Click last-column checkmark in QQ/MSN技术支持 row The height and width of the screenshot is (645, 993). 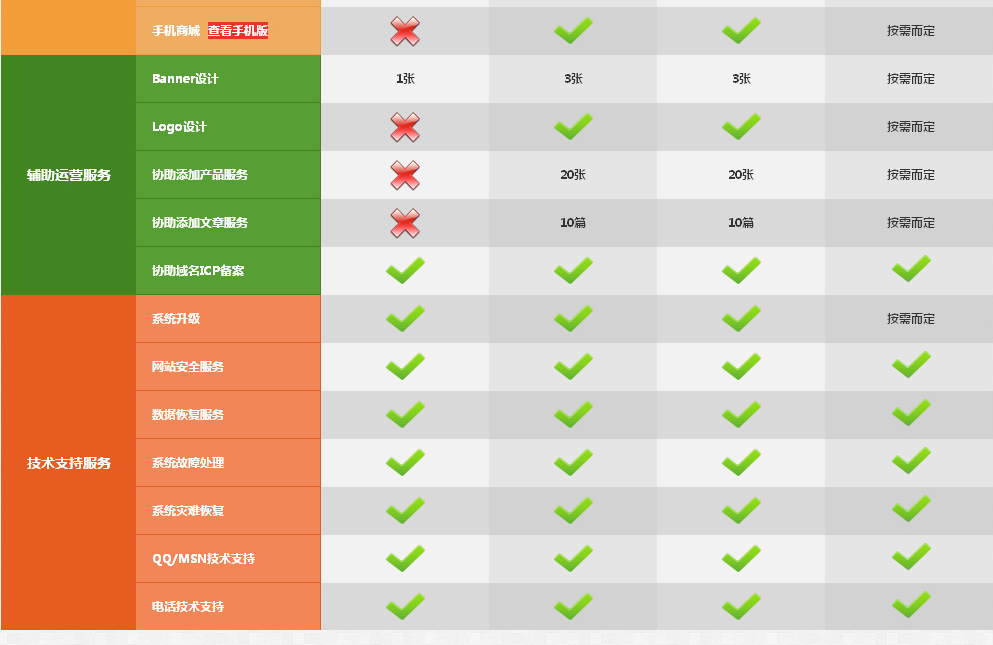(x=911, y=556)
